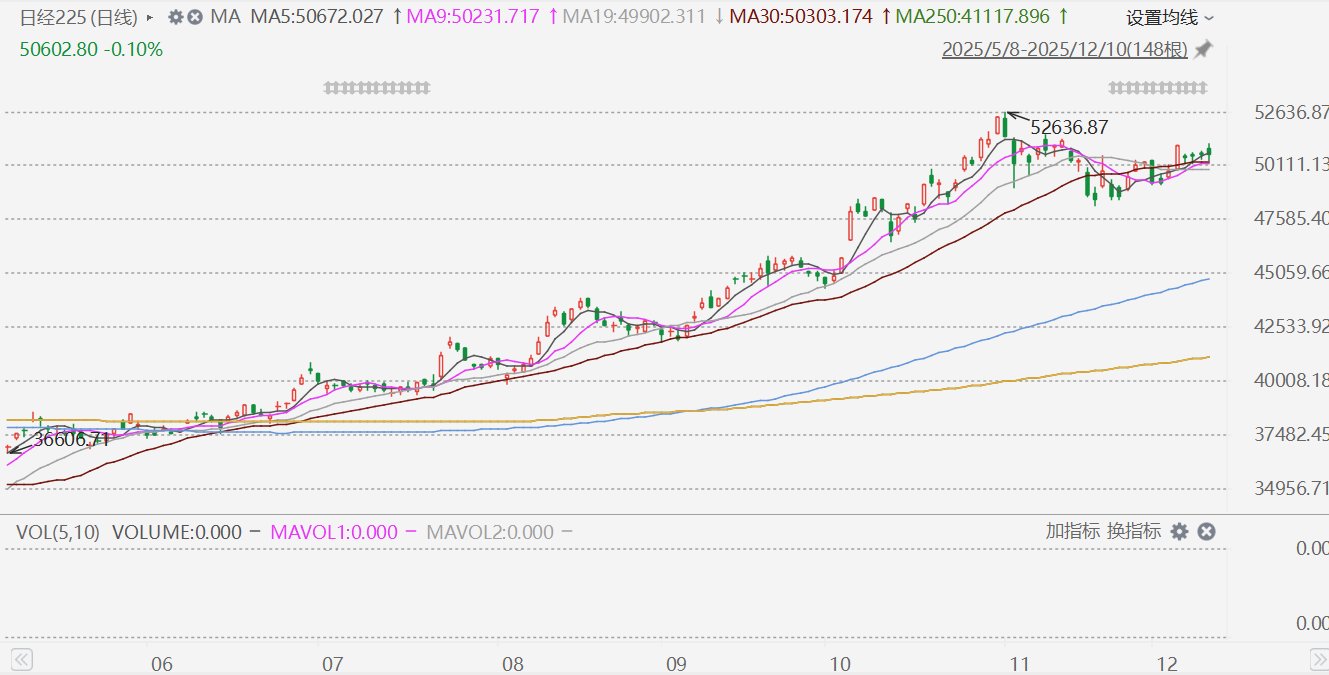Select the dark red MA30 label
The width and height of the screenshot is (1329, 675).
801,17
